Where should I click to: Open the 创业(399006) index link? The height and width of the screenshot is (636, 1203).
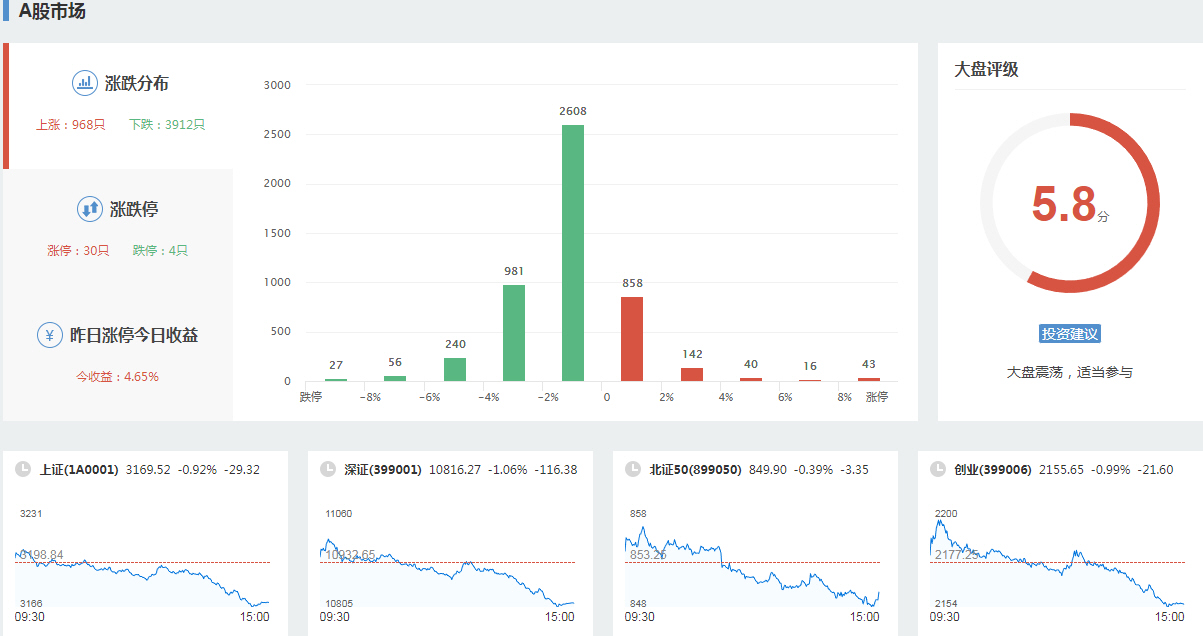pos(992,469)
